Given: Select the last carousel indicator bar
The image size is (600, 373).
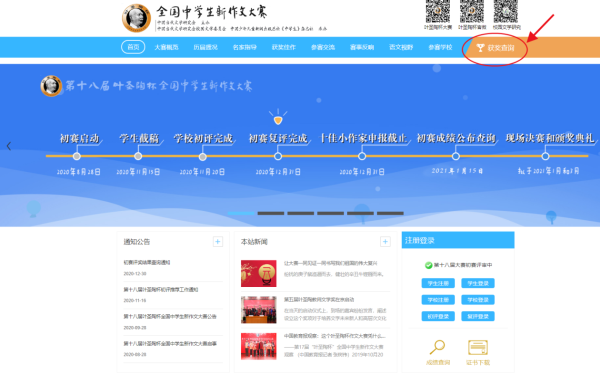Looking at the screenshot, I should (390, 213).
